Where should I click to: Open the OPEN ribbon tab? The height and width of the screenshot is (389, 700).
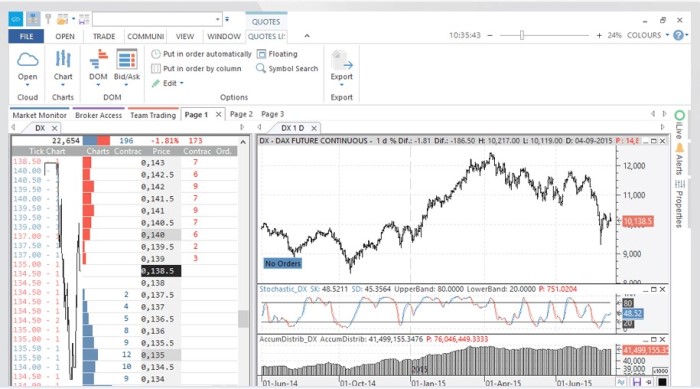65,37
